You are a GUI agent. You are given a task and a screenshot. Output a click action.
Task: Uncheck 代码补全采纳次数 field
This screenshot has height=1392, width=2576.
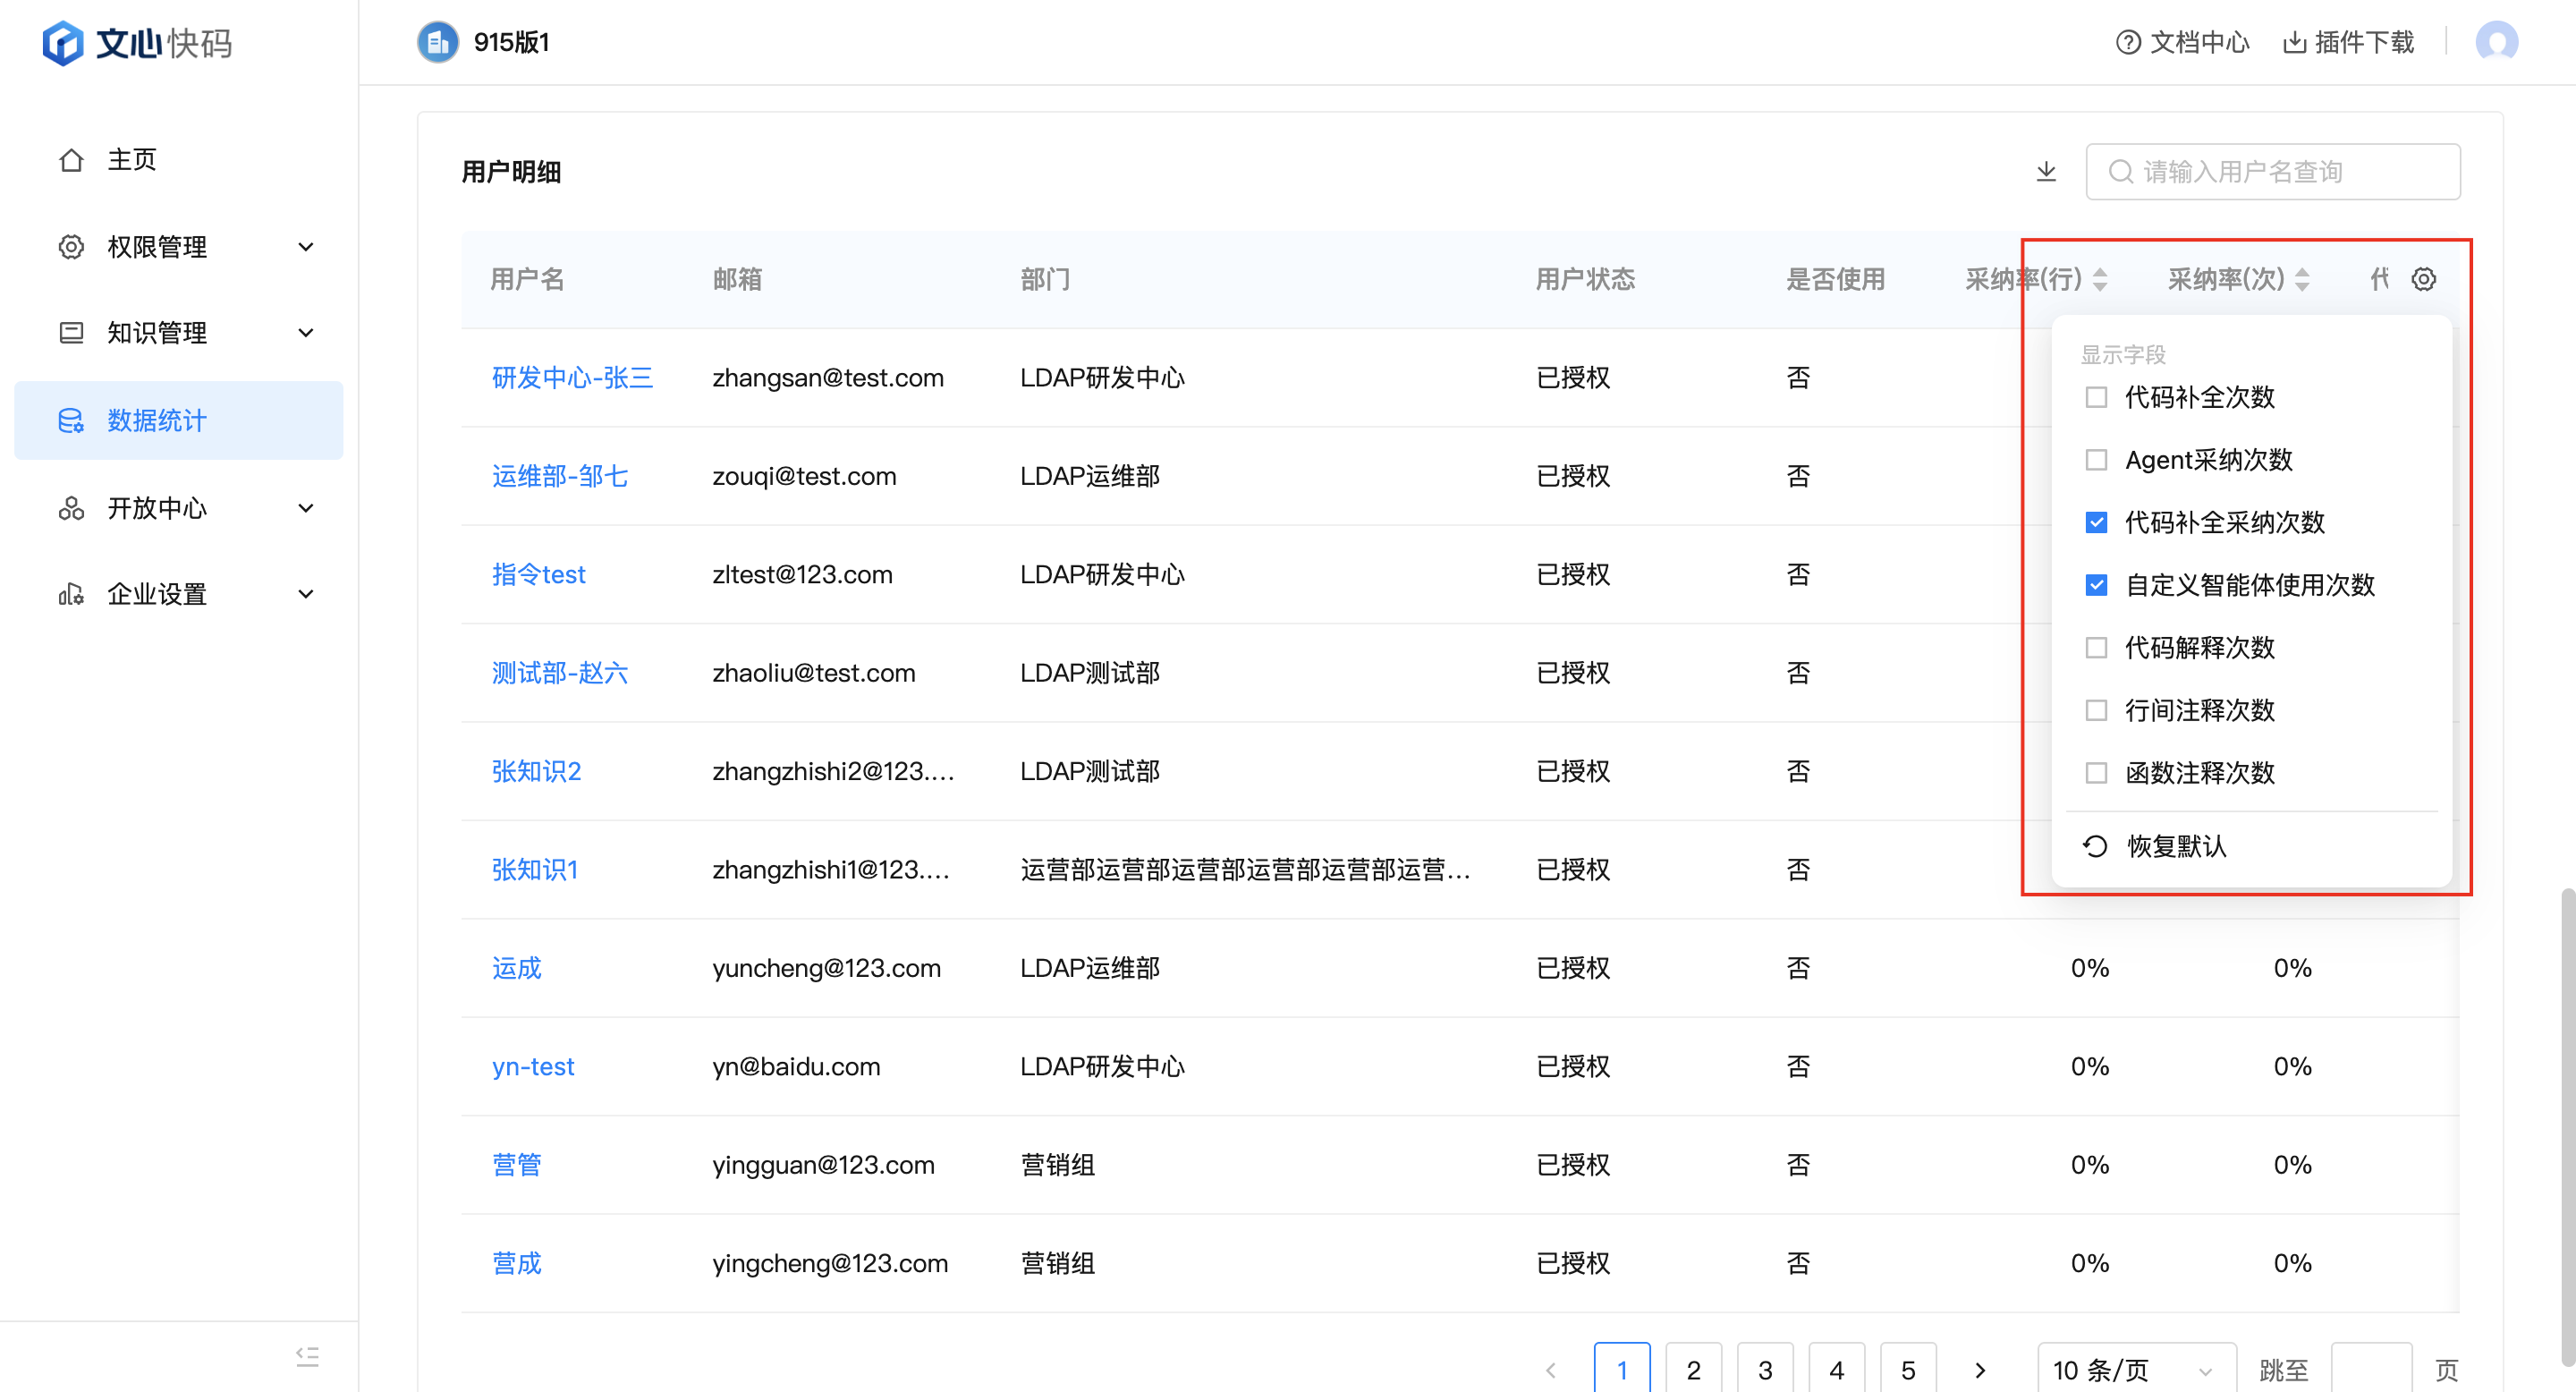pos(2096,522)
